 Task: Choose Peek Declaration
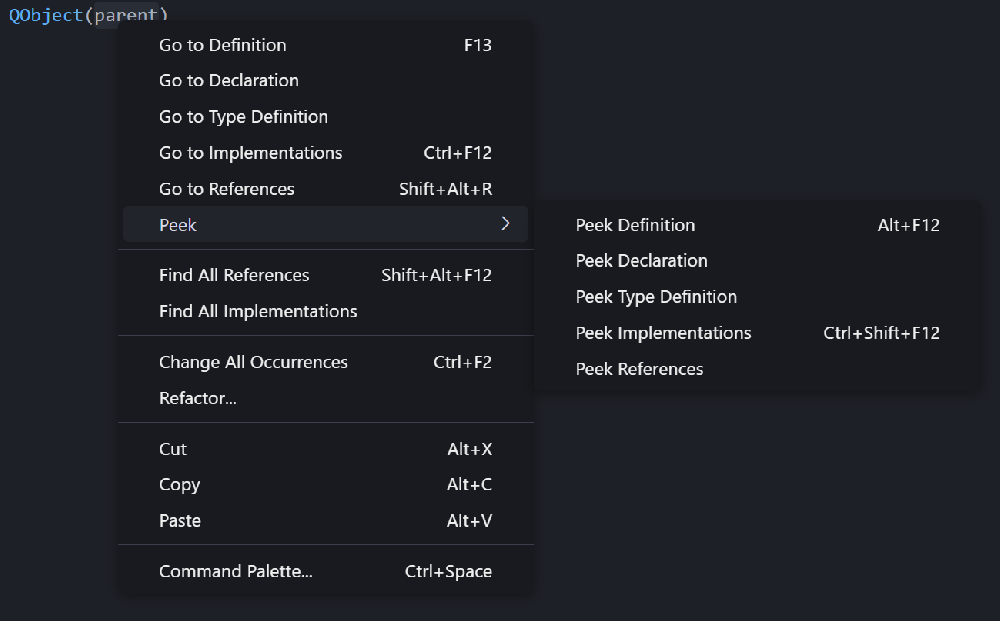(641, 261)
